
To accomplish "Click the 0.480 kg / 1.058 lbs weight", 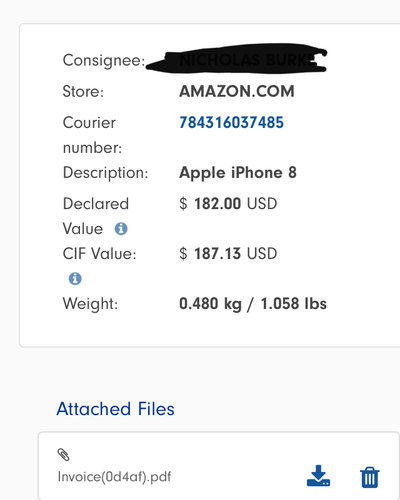I will click(x=253, y=304).
